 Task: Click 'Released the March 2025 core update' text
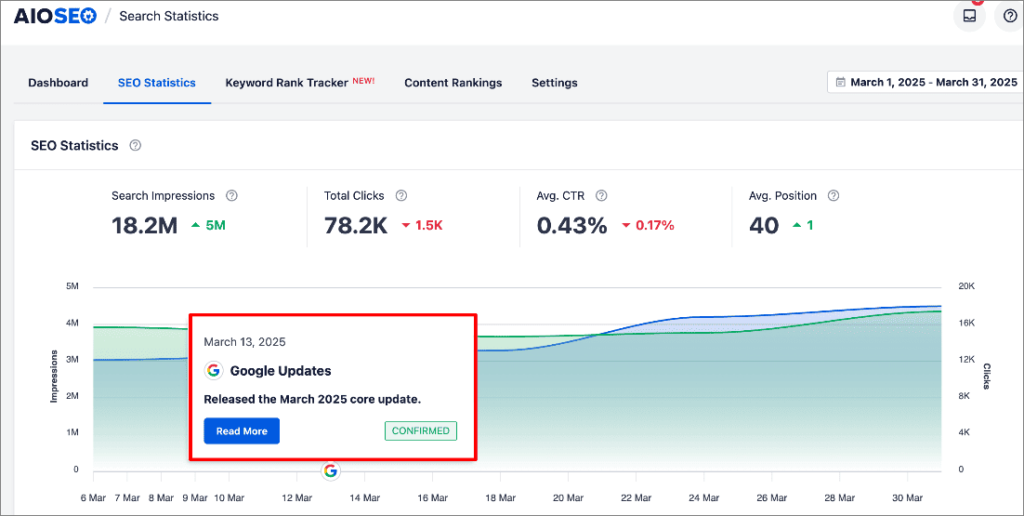[x=312, y=399]
